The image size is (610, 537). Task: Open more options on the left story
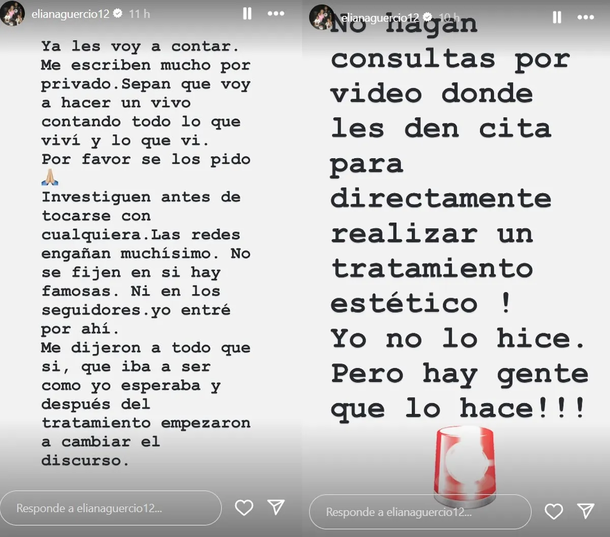click(x=276, y=14)
